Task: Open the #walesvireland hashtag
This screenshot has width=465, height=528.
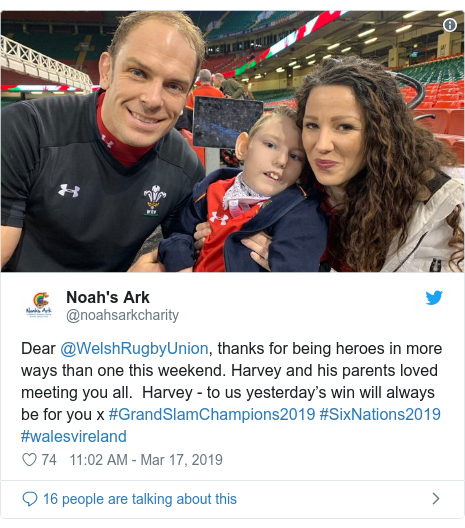Action: point(74,436)
